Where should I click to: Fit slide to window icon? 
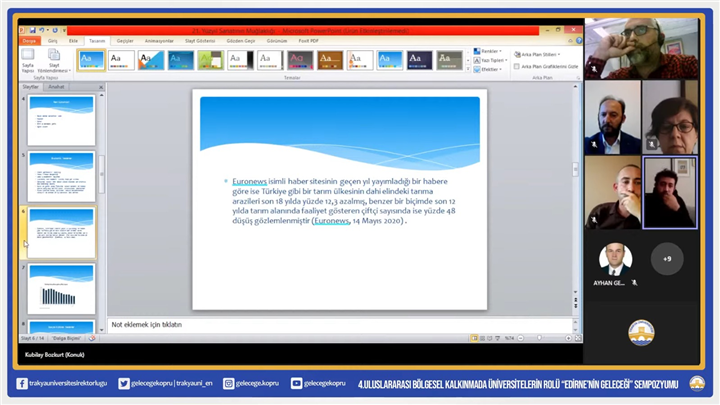pos(578,338)
